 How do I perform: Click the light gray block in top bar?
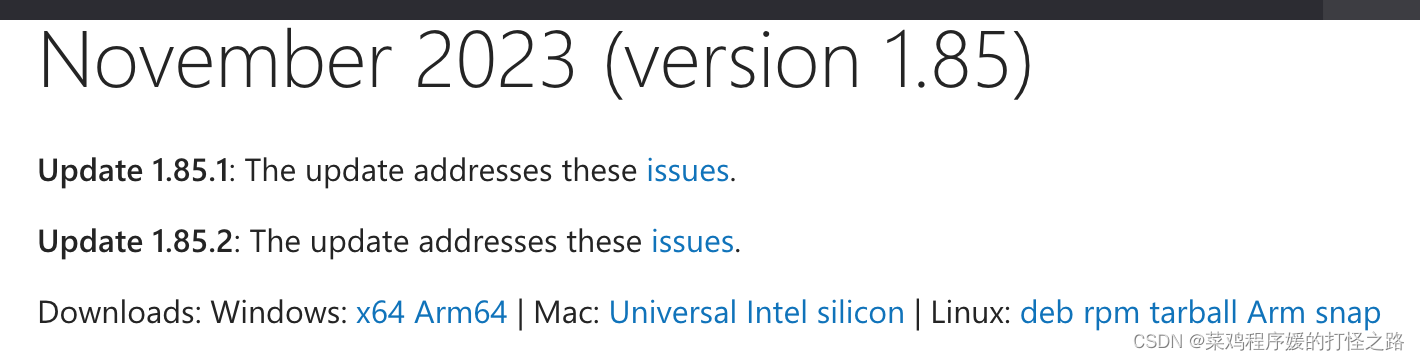1371,10
